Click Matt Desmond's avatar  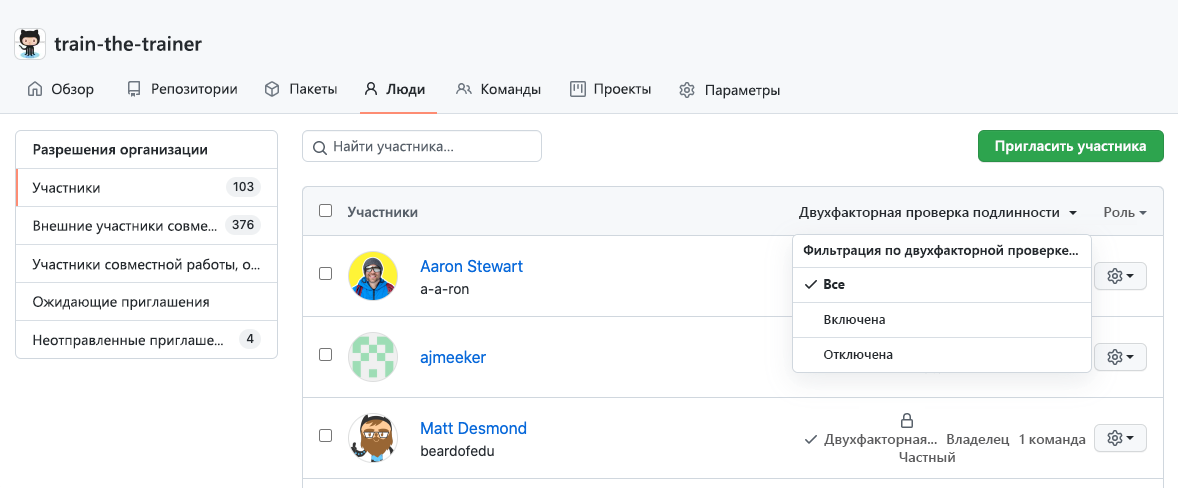coord(373,438)
